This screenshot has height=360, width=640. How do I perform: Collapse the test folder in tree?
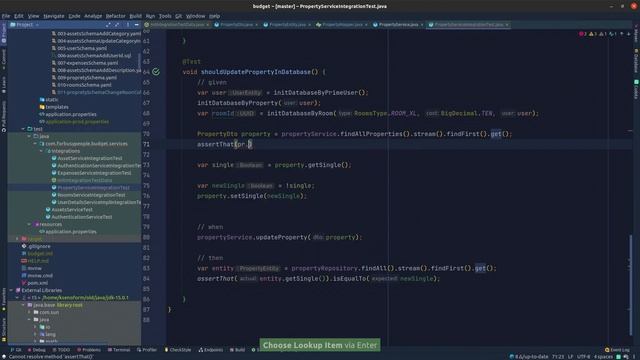(23, 129)
